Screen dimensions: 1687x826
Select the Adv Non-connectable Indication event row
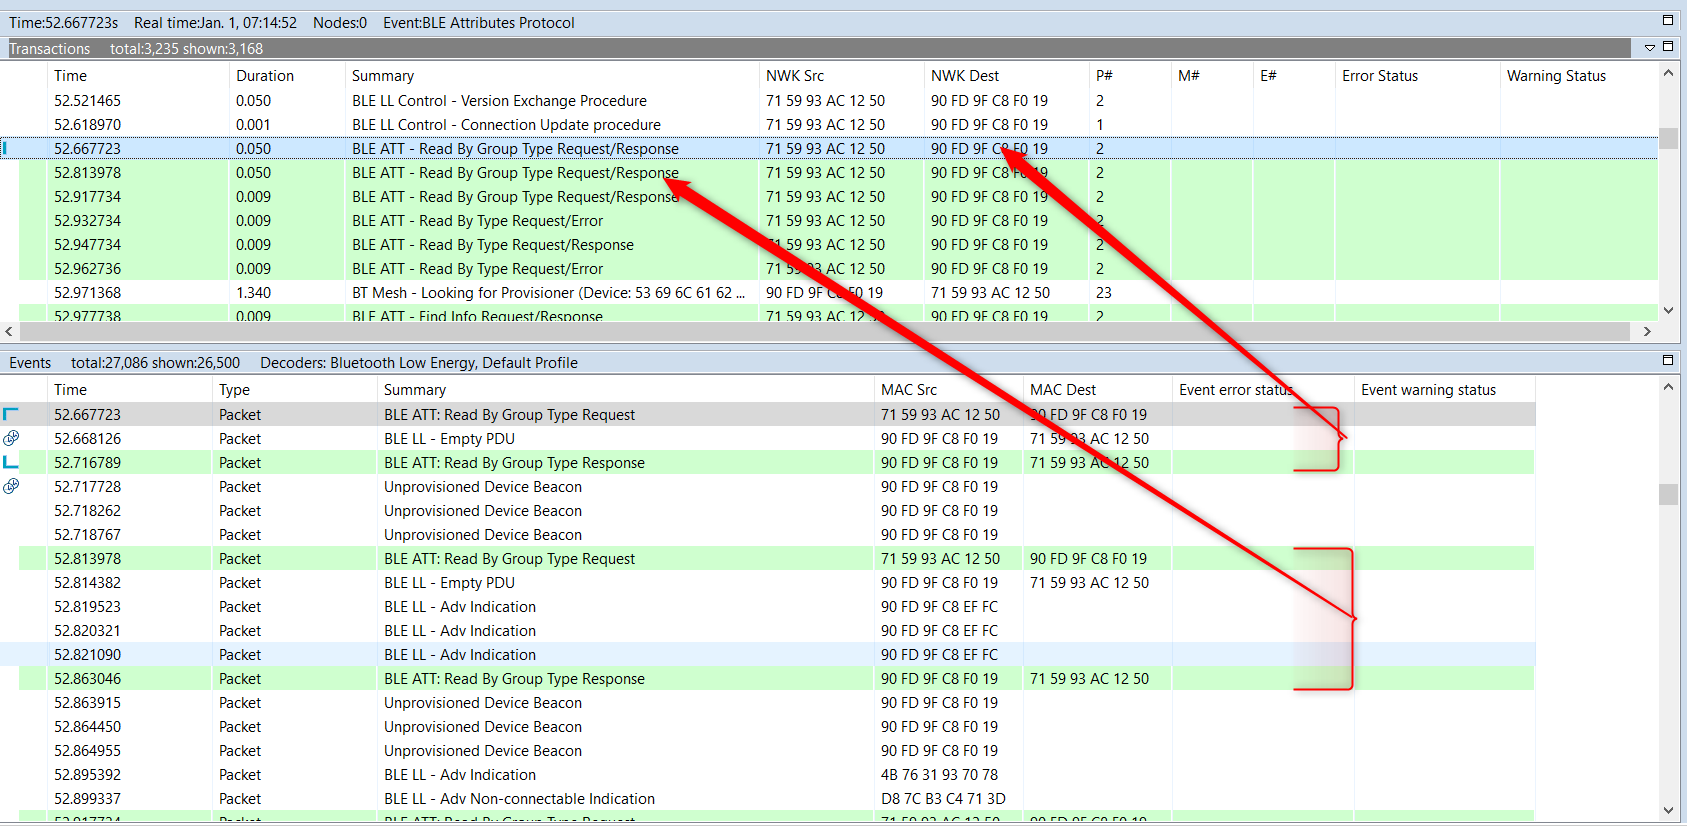519,799
